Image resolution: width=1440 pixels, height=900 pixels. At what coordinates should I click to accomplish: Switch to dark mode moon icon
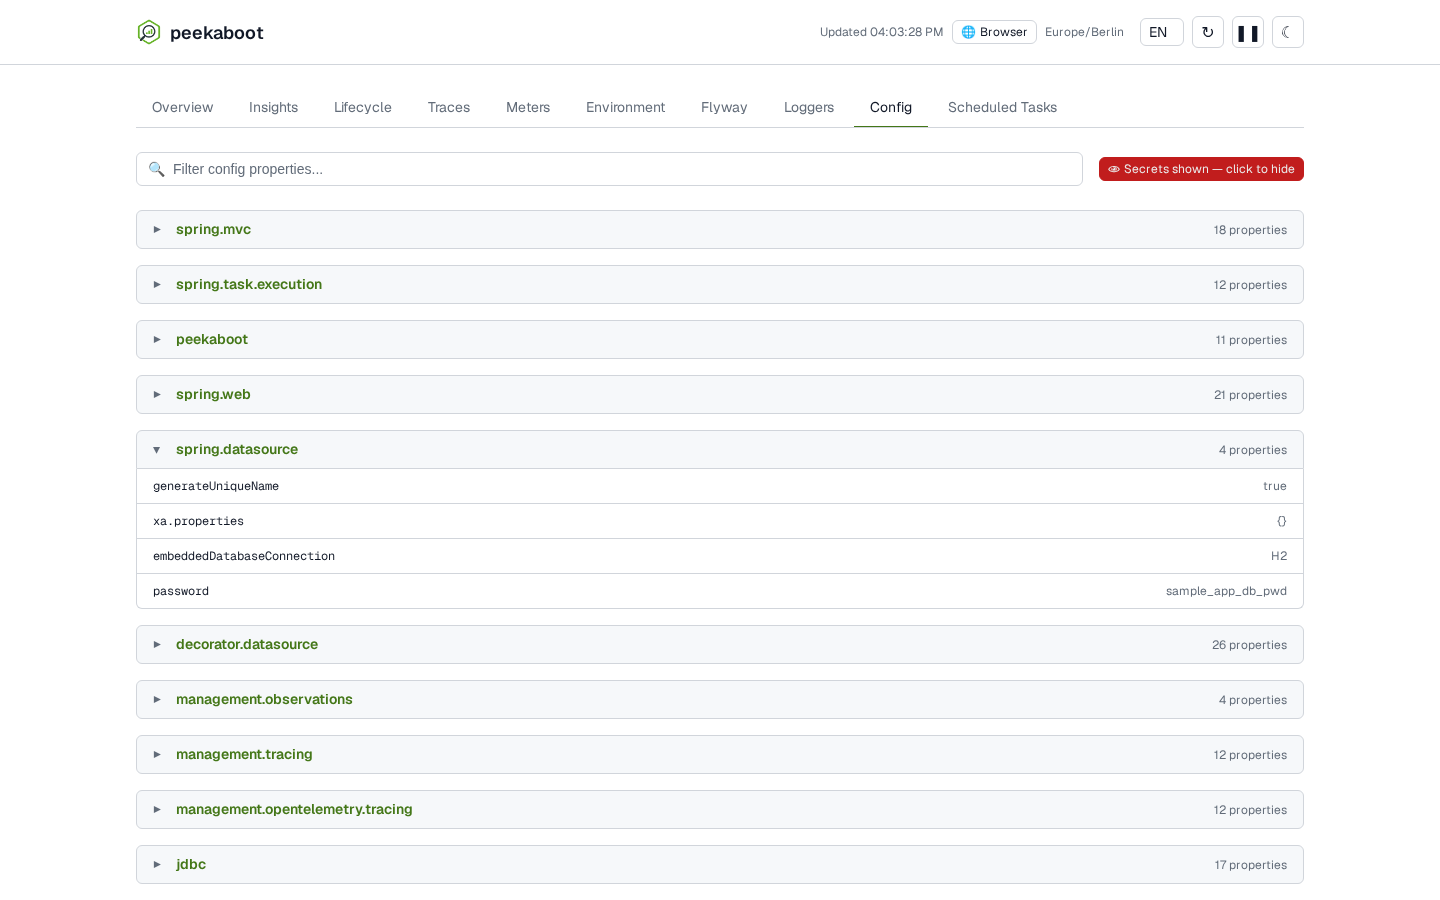pos(1288,32)
